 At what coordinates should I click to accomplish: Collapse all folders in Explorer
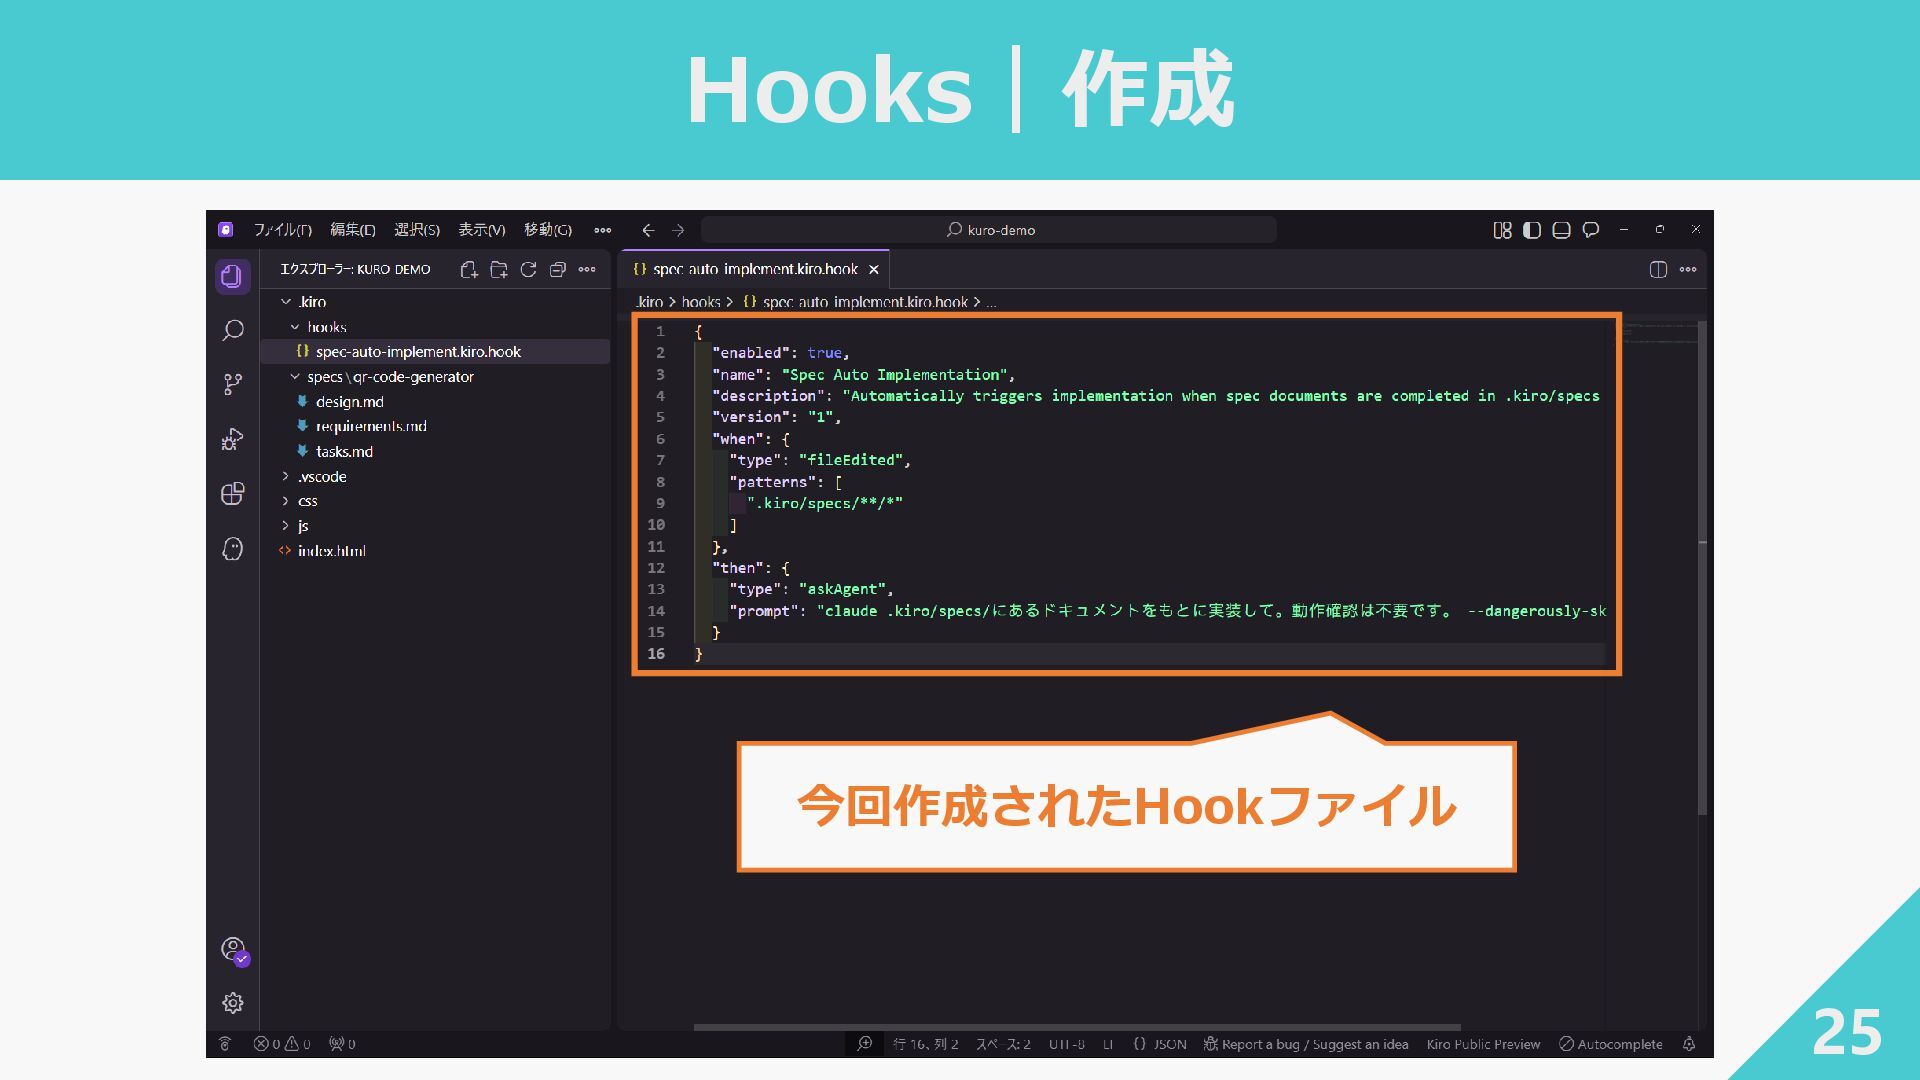point(557,269)
